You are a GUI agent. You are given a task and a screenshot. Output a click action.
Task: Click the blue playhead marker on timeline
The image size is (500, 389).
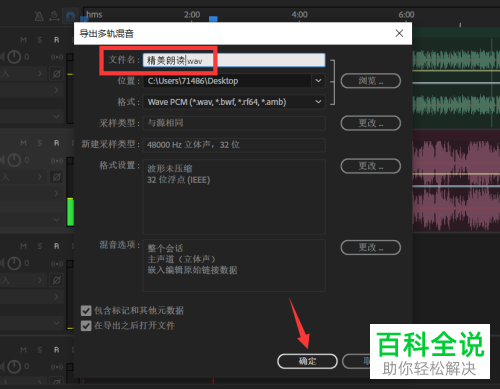213,19
